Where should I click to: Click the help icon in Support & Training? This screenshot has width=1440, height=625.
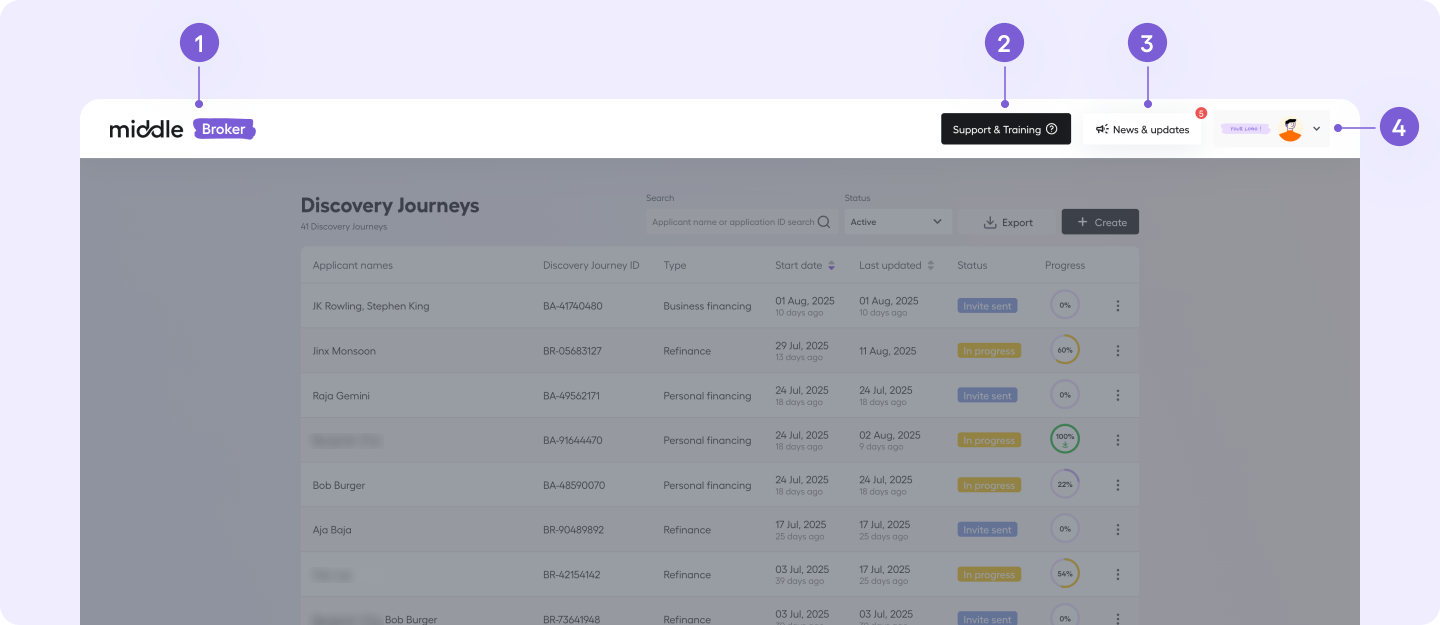pyautogui.click(x=1052, y=129)
